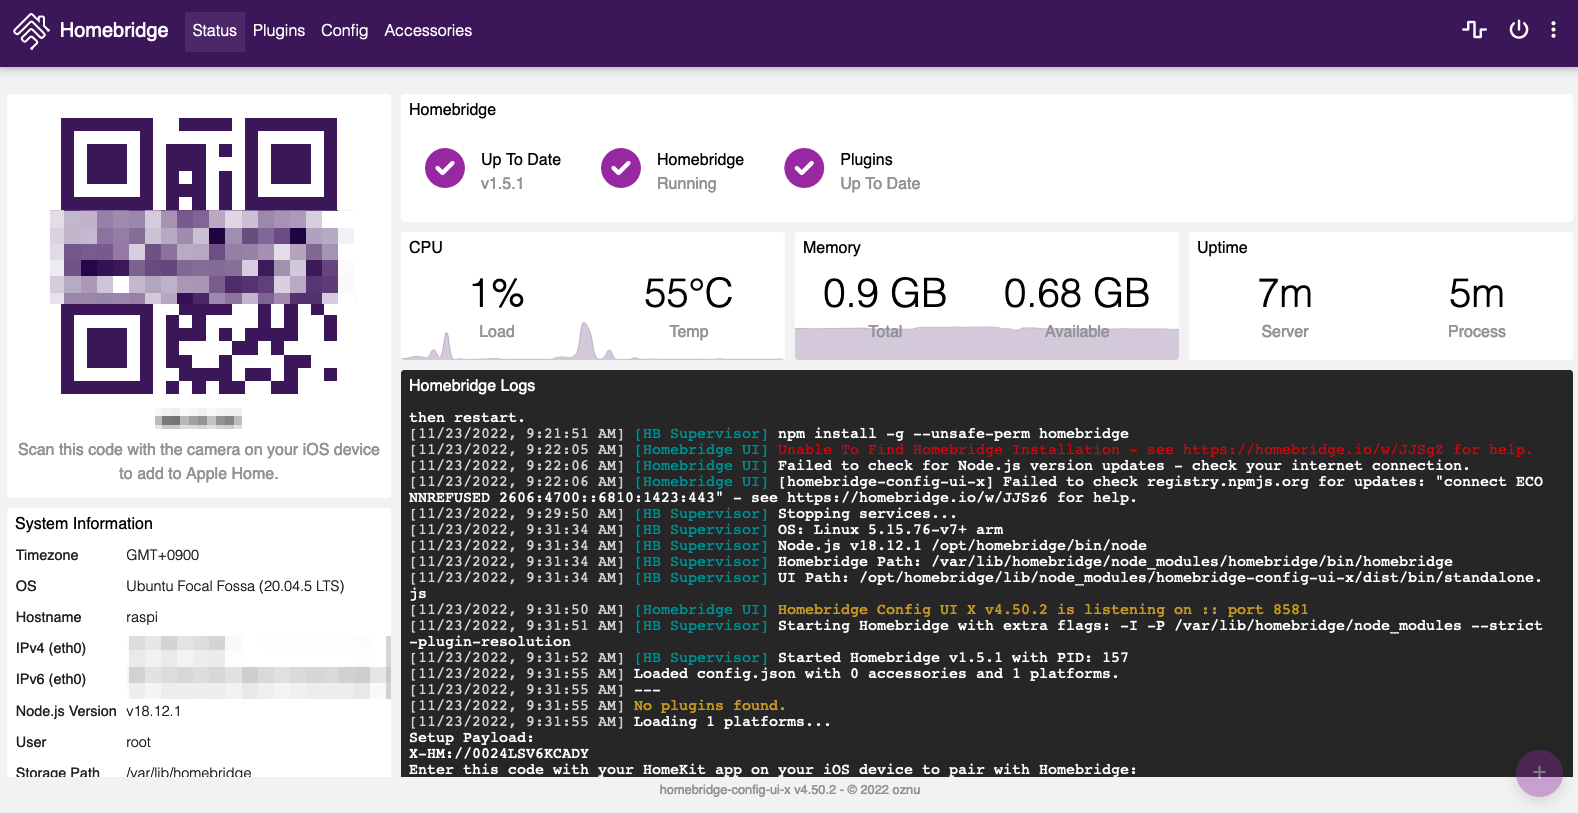Switch to the Status tab
Image resolution: width=1578 pixels, height=813 pixels.
point(214,31)
